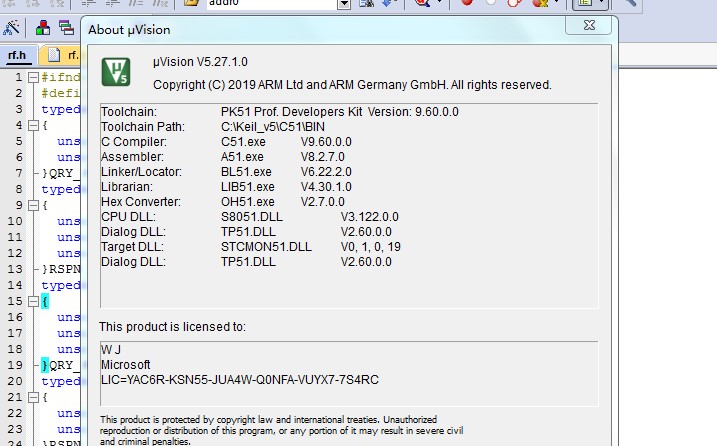
Task: Click the µVision V5.27.1.0 version text
Action: (x=200, y=62)
